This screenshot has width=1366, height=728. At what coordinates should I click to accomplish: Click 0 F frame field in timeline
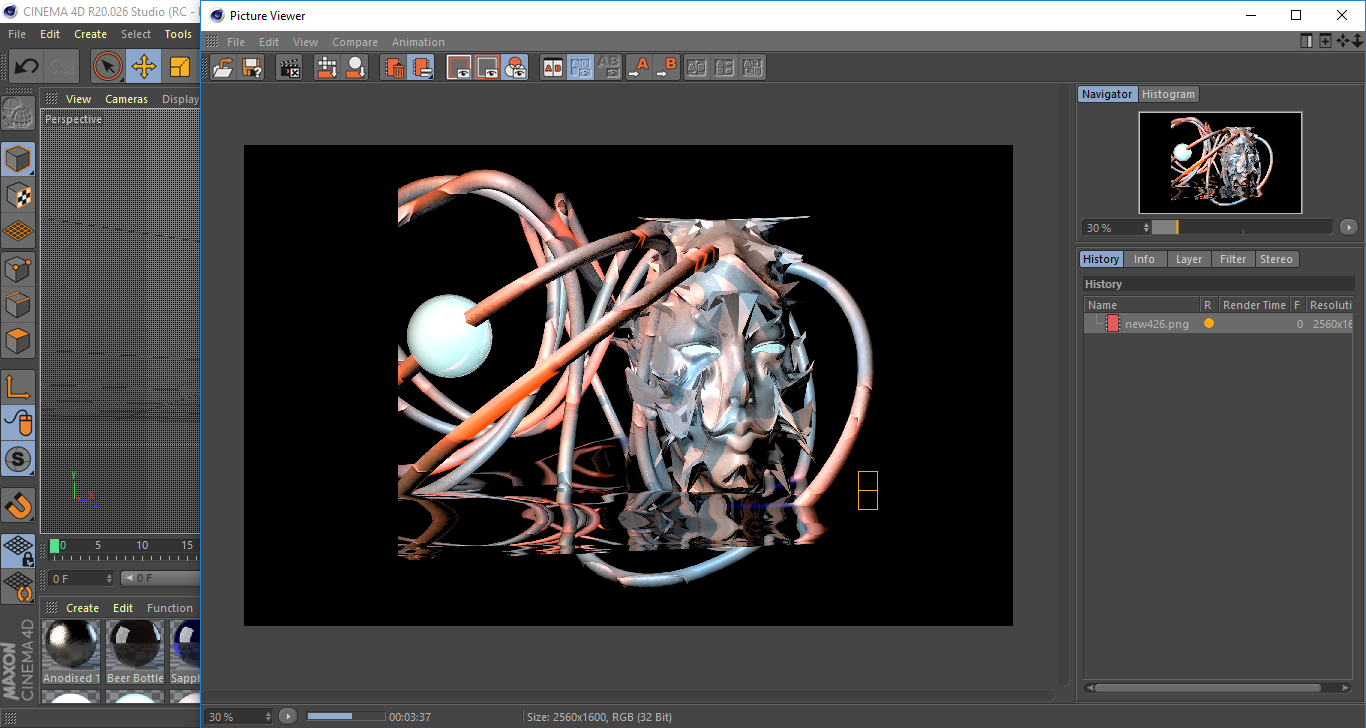click(x=81, y=578)
